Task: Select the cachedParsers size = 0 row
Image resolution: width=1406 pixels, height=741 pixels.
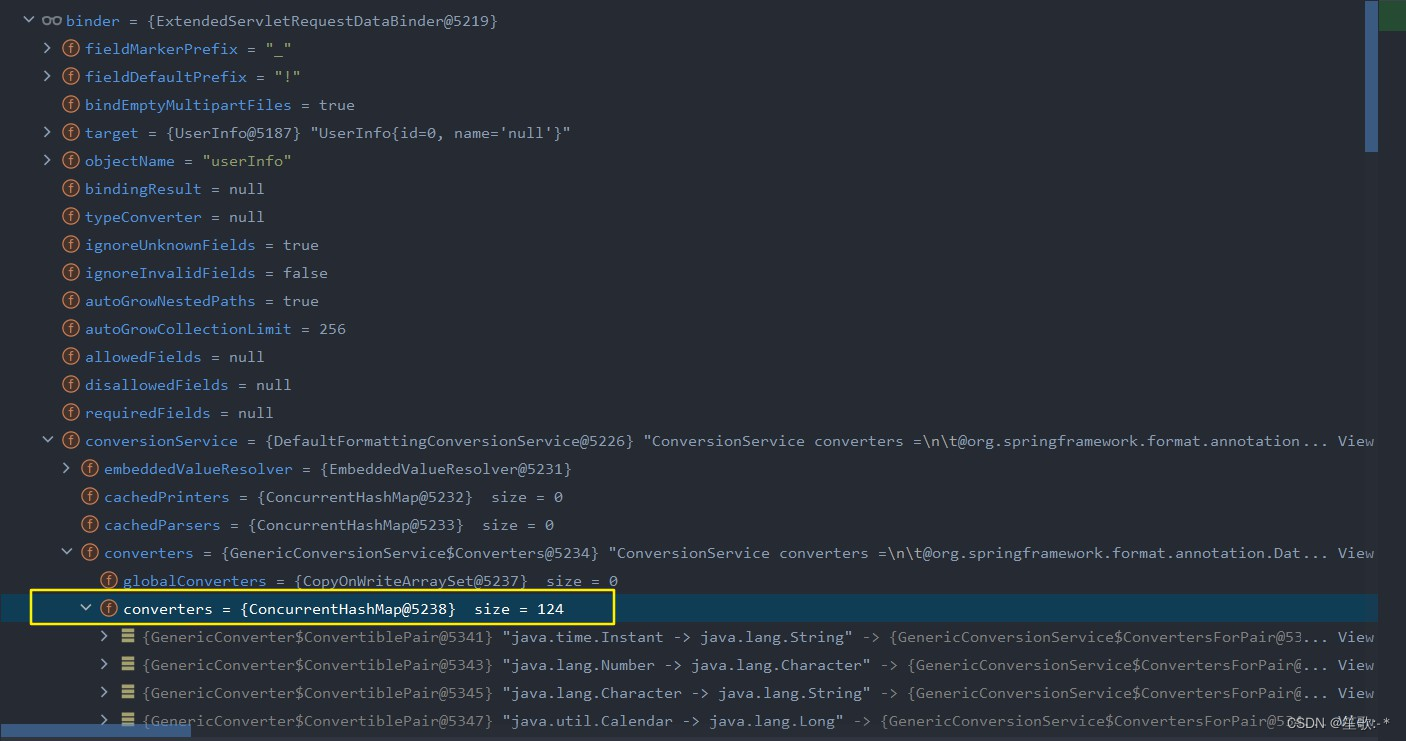Action: pos(689,524)
